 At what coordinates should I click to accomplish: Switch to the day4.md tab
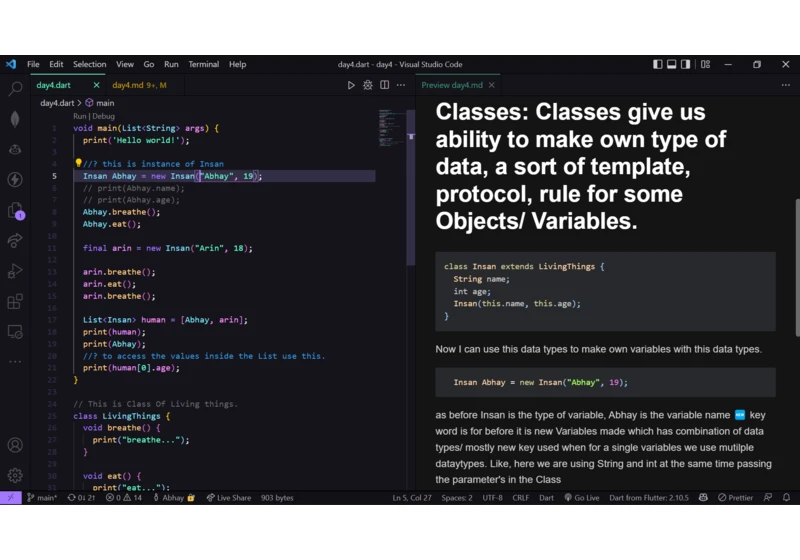coord(139,85)
